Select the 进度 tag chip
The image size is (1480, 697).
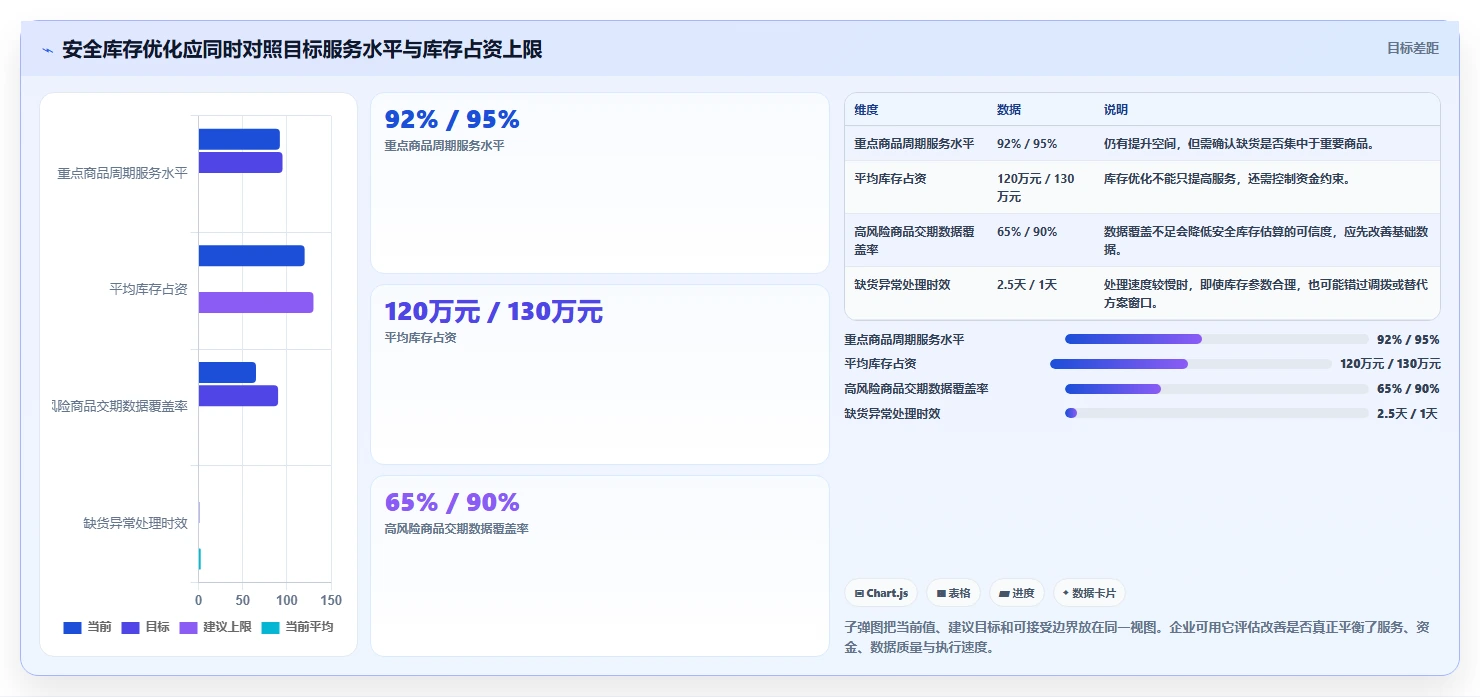[x=1017, y=593]
